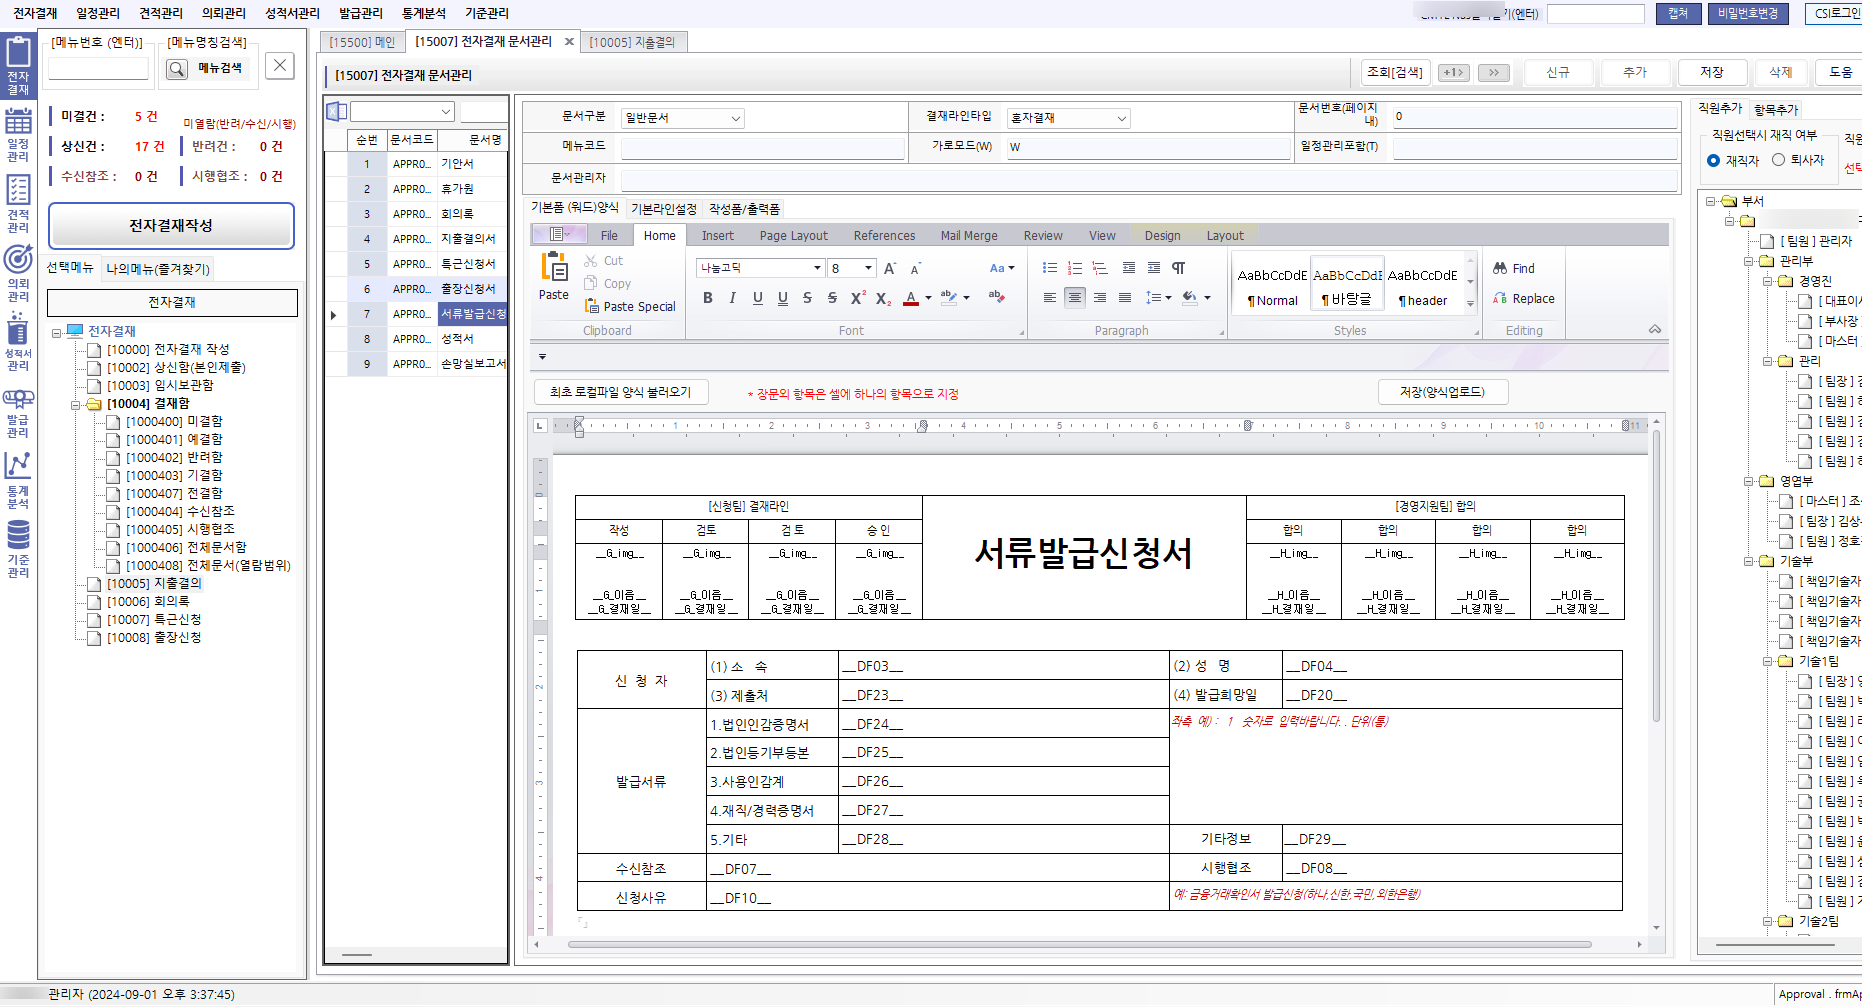
Task: Open the Mail Merge ribbon tab
Action: coord(968,236)
